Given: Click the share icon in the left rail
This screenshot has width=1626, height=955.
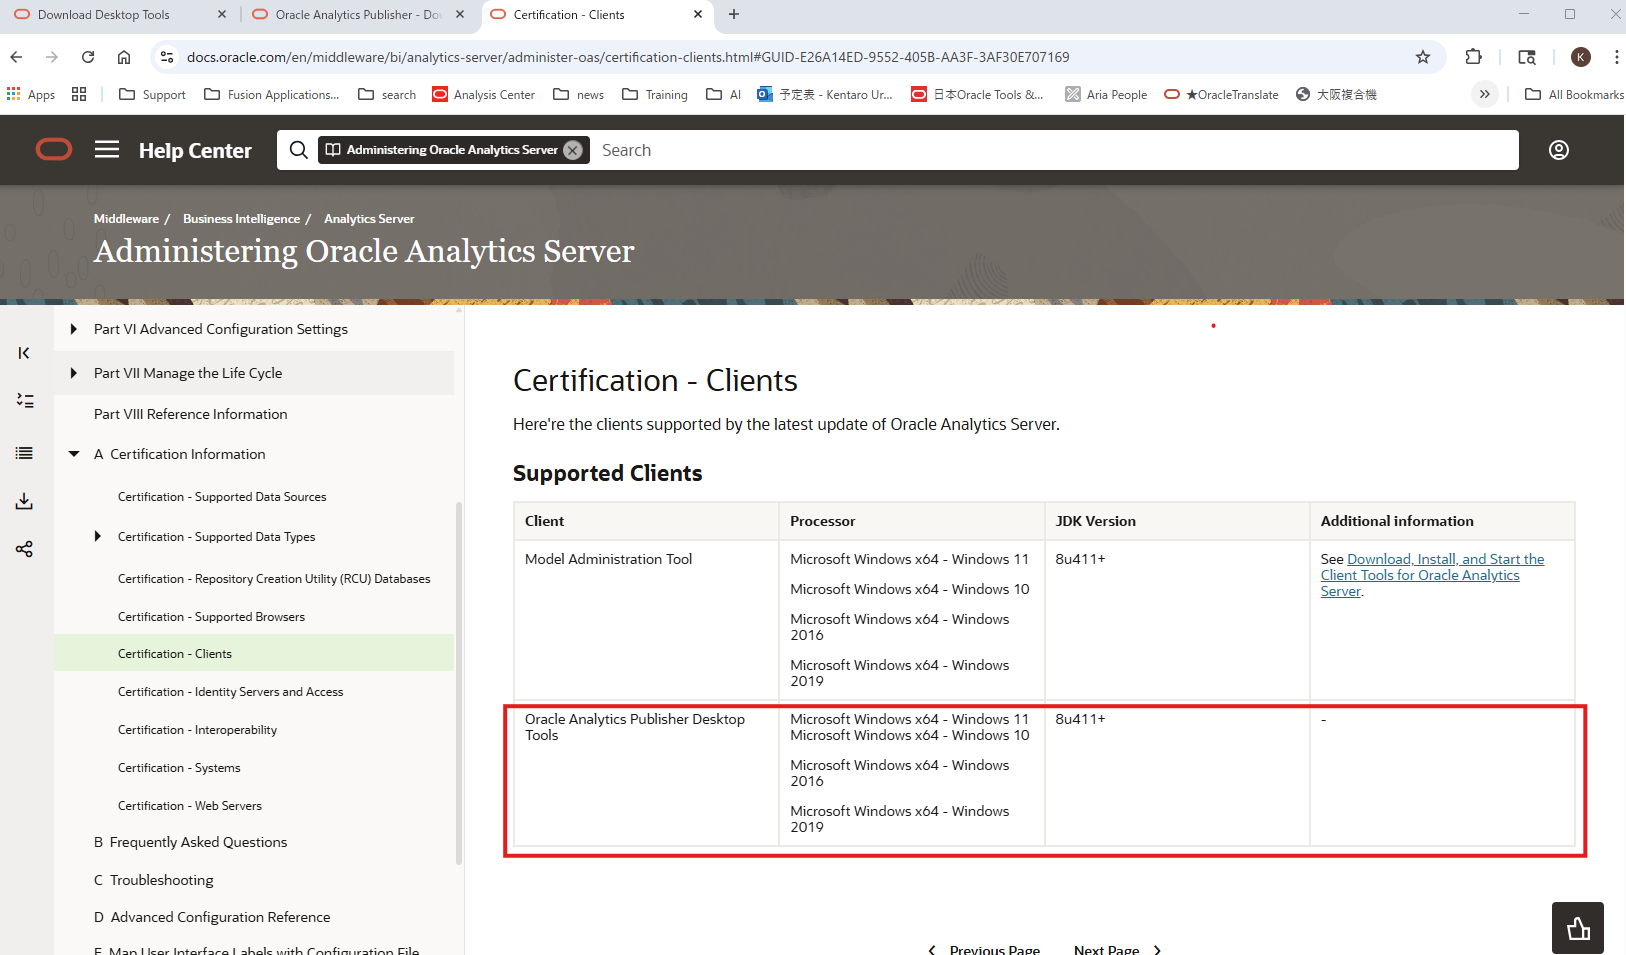Looking at the screenshot, I should (24, 549).
